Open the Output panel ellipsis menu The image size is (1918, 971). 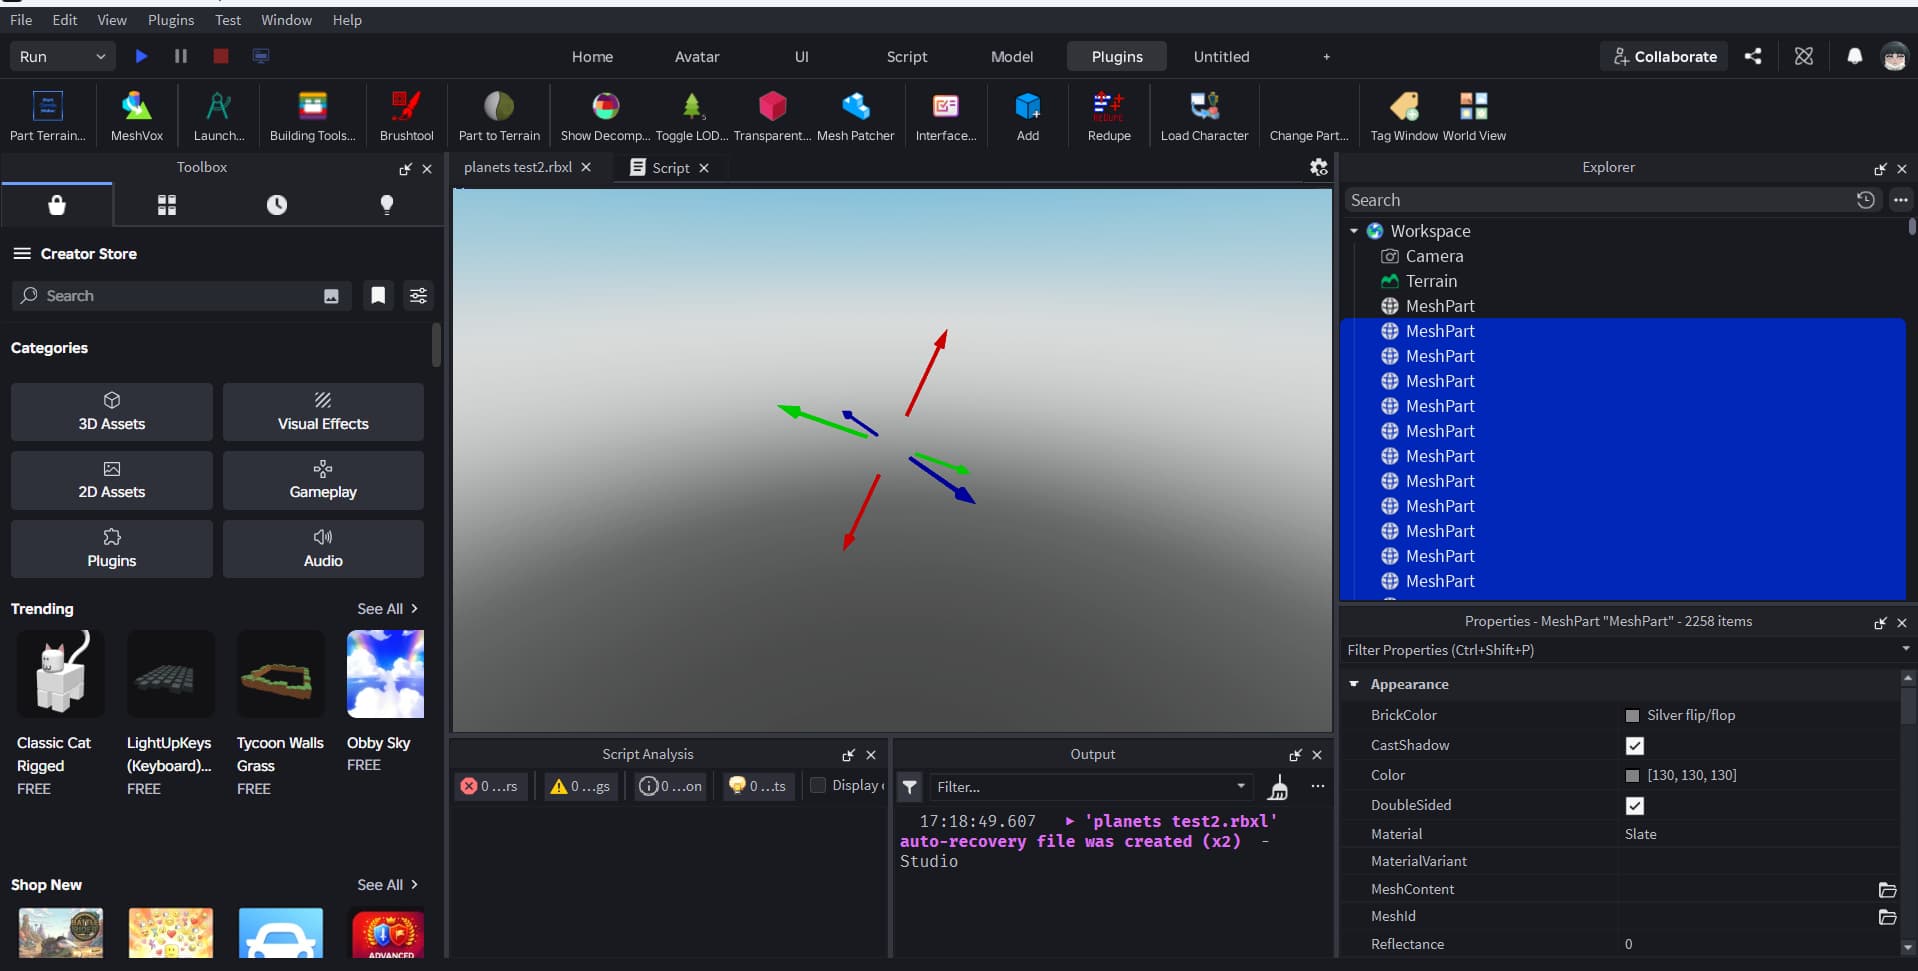tap(1318, 786)
